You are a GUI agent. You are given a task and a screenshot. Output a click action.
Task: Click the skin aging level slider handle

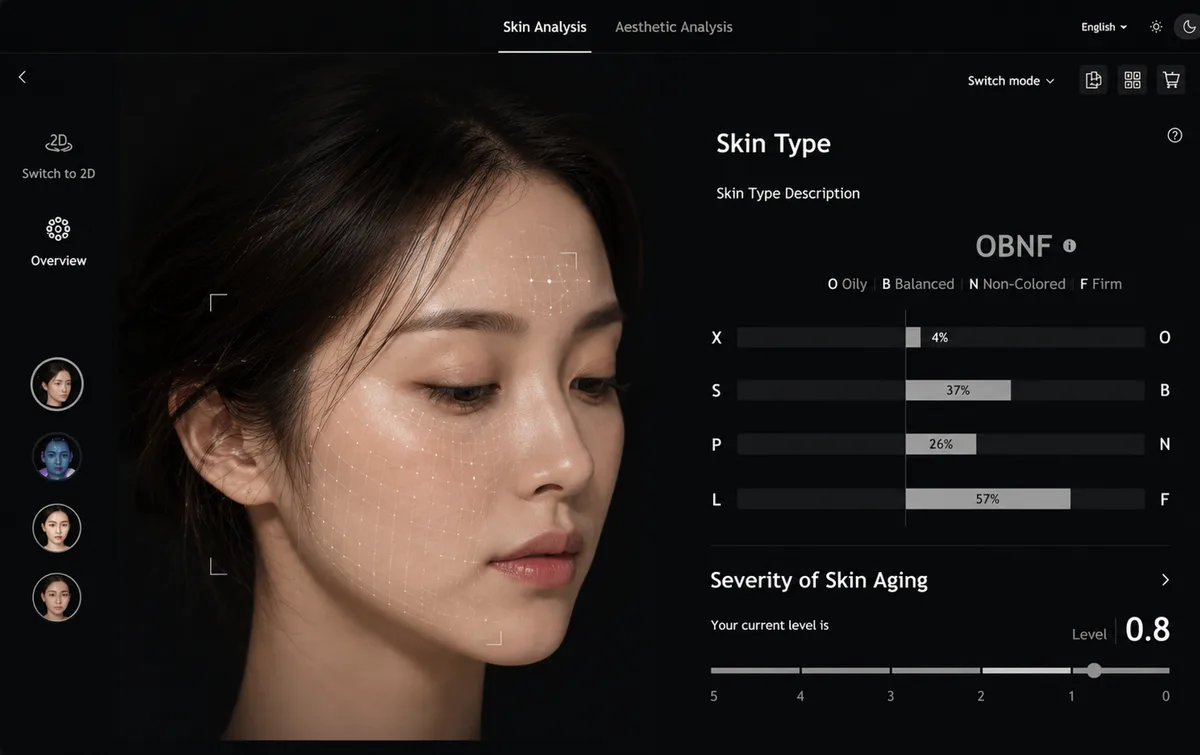(1094, 670)
